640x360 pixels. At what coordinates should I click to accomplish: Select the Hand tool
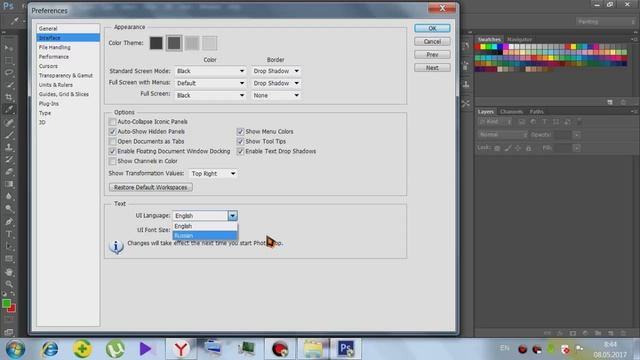pos(9,272)
